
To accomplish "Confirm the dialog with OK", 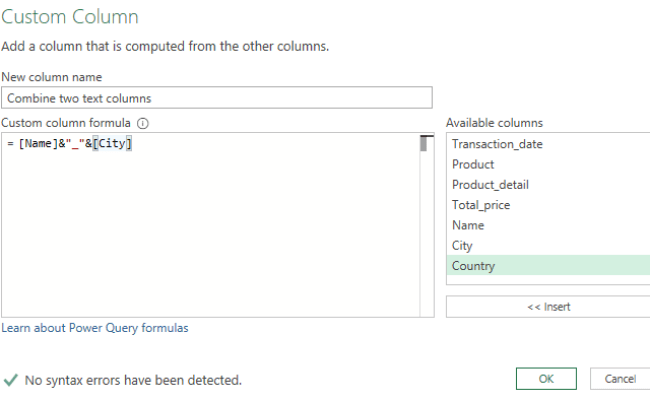I will (x=546, y=379).
